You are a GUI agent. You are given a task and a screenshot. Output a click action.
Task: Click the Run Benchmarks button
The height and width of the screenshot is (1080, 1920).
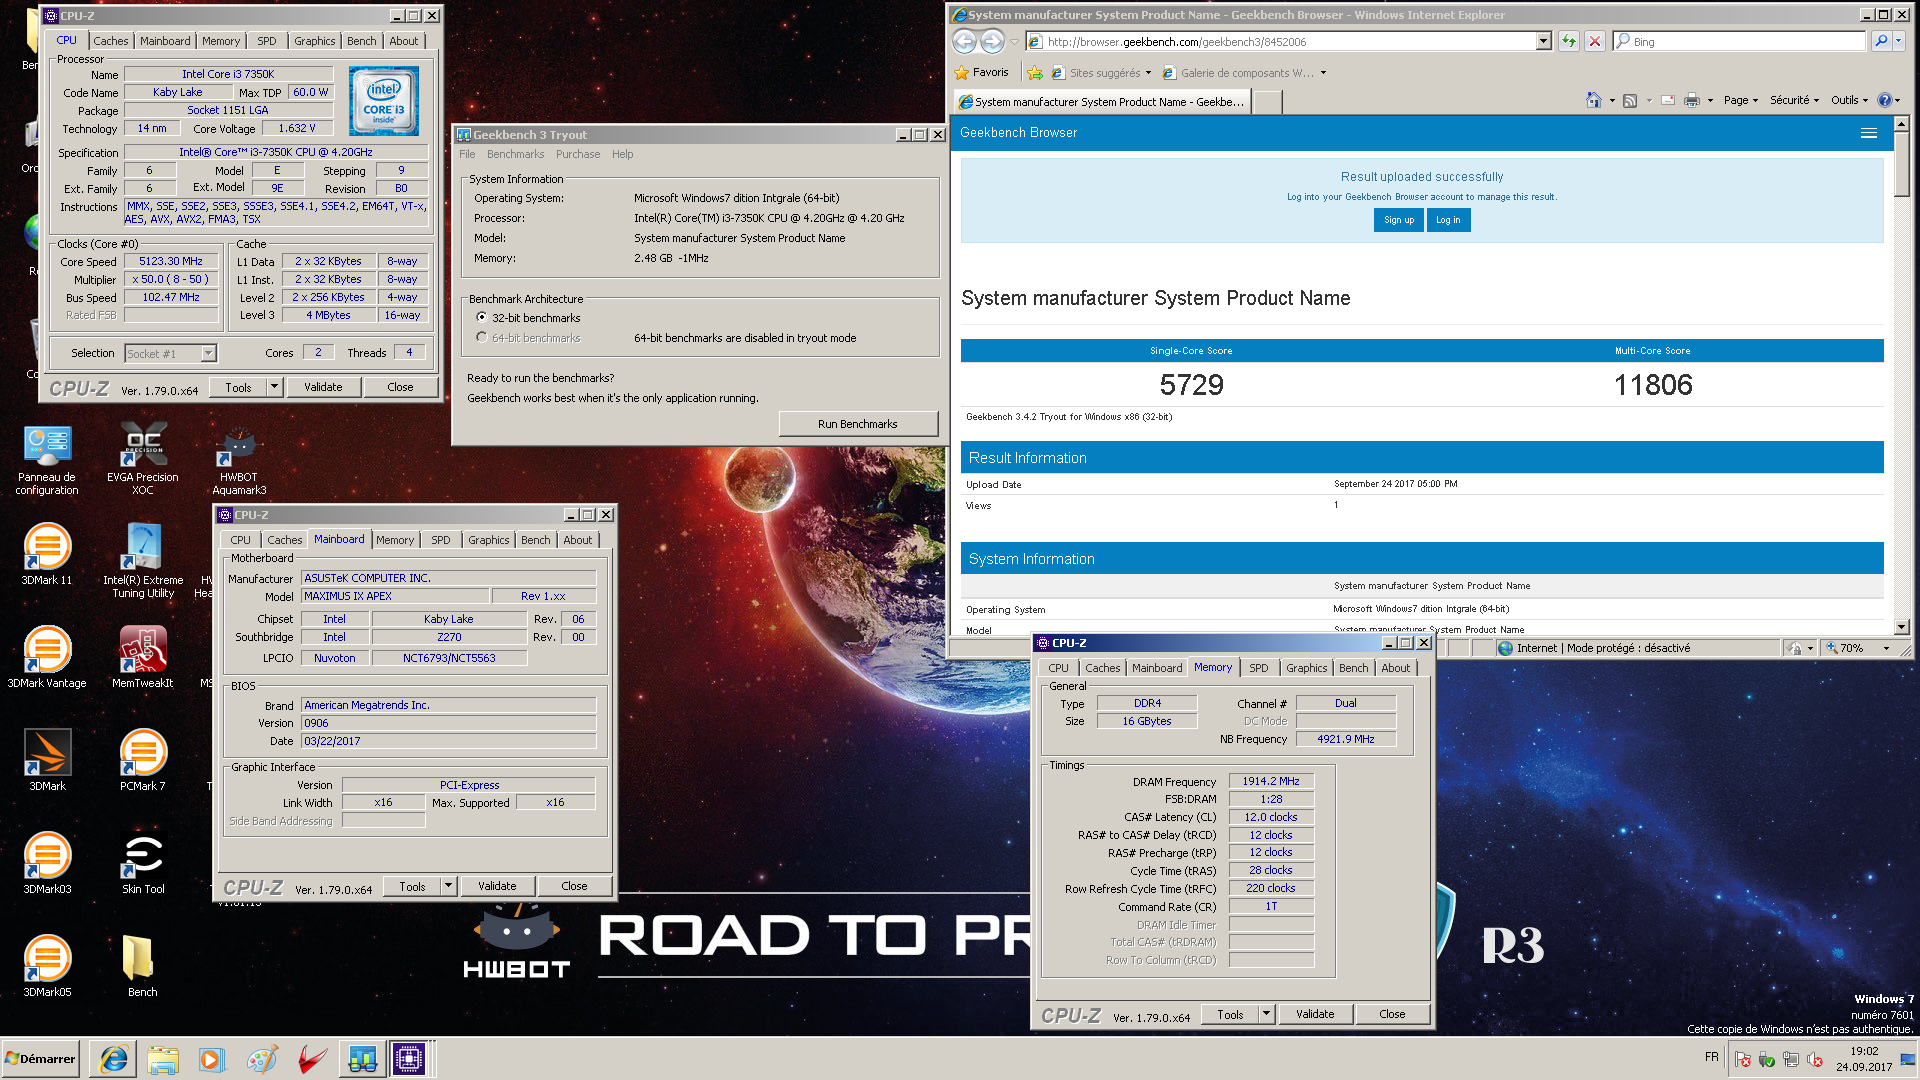point(858,424)
